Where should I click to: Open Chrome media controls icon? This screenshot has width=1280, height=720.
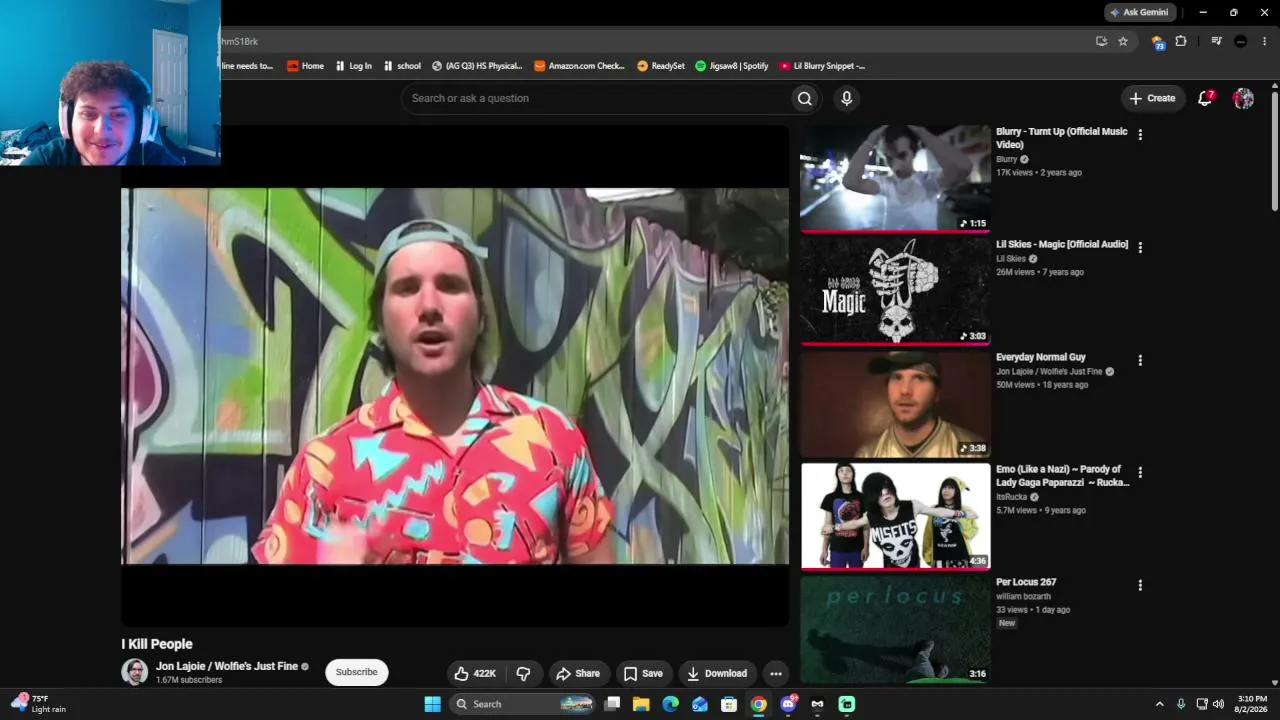[1216, 41]
